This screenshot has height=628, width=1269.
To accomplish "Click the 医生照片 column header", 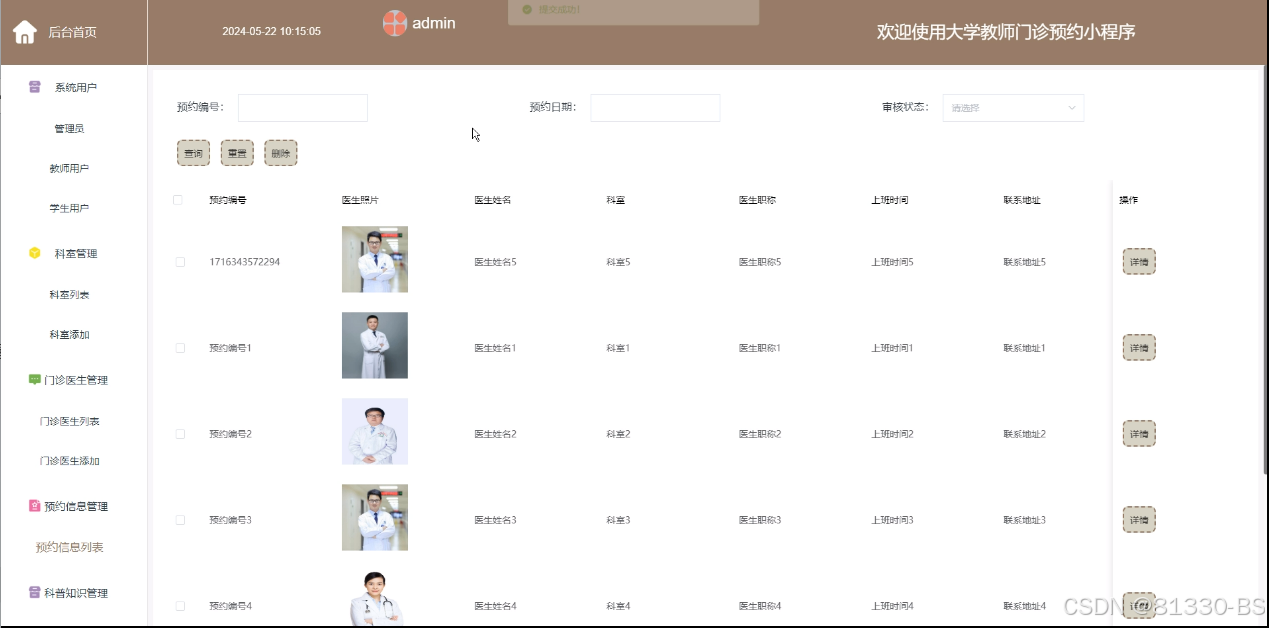I will [360, 200].
